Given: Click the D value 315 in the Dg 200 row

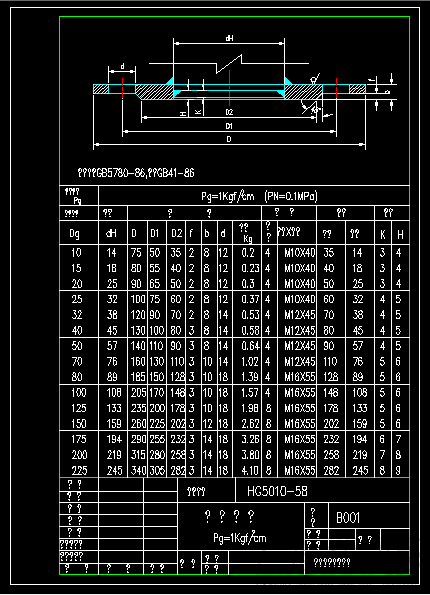Looking at the screenshot, I should [138, 455].
